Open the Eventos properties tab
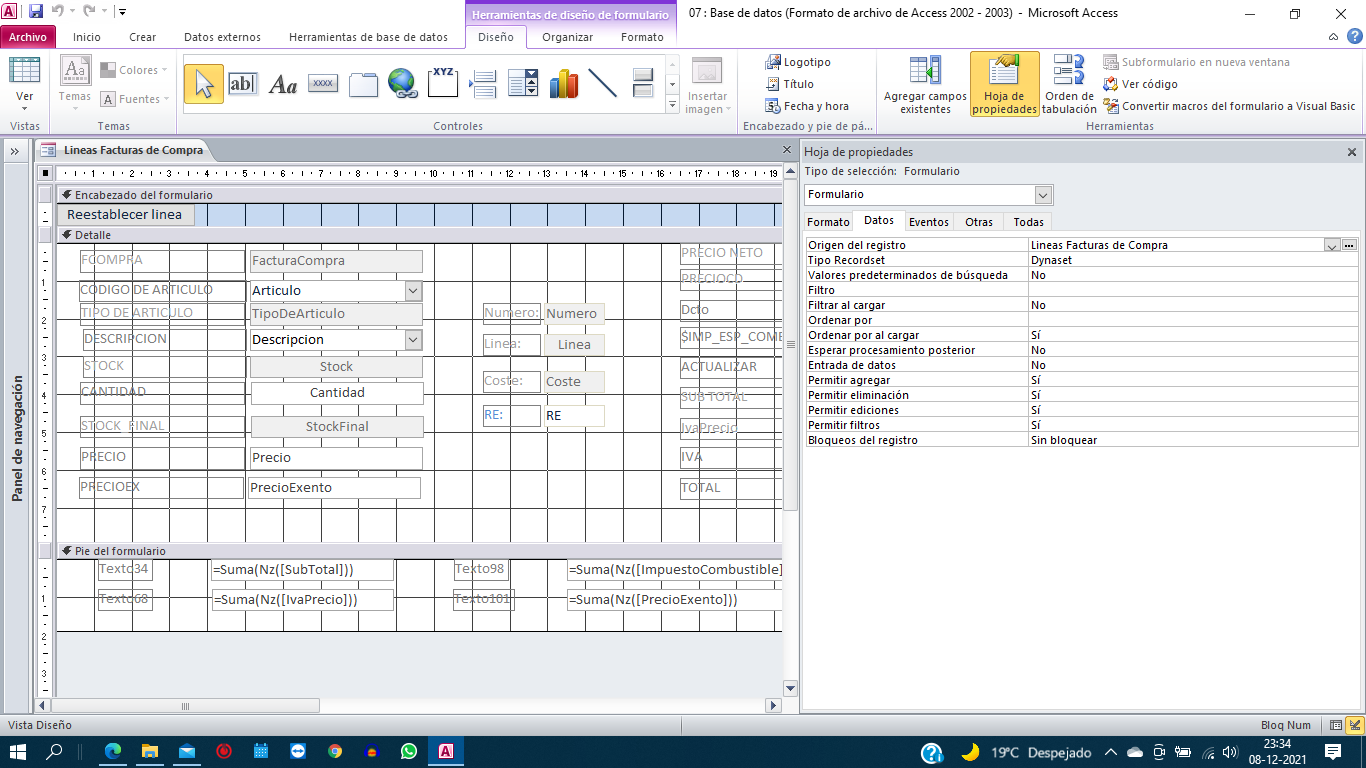 coord(929,222)
